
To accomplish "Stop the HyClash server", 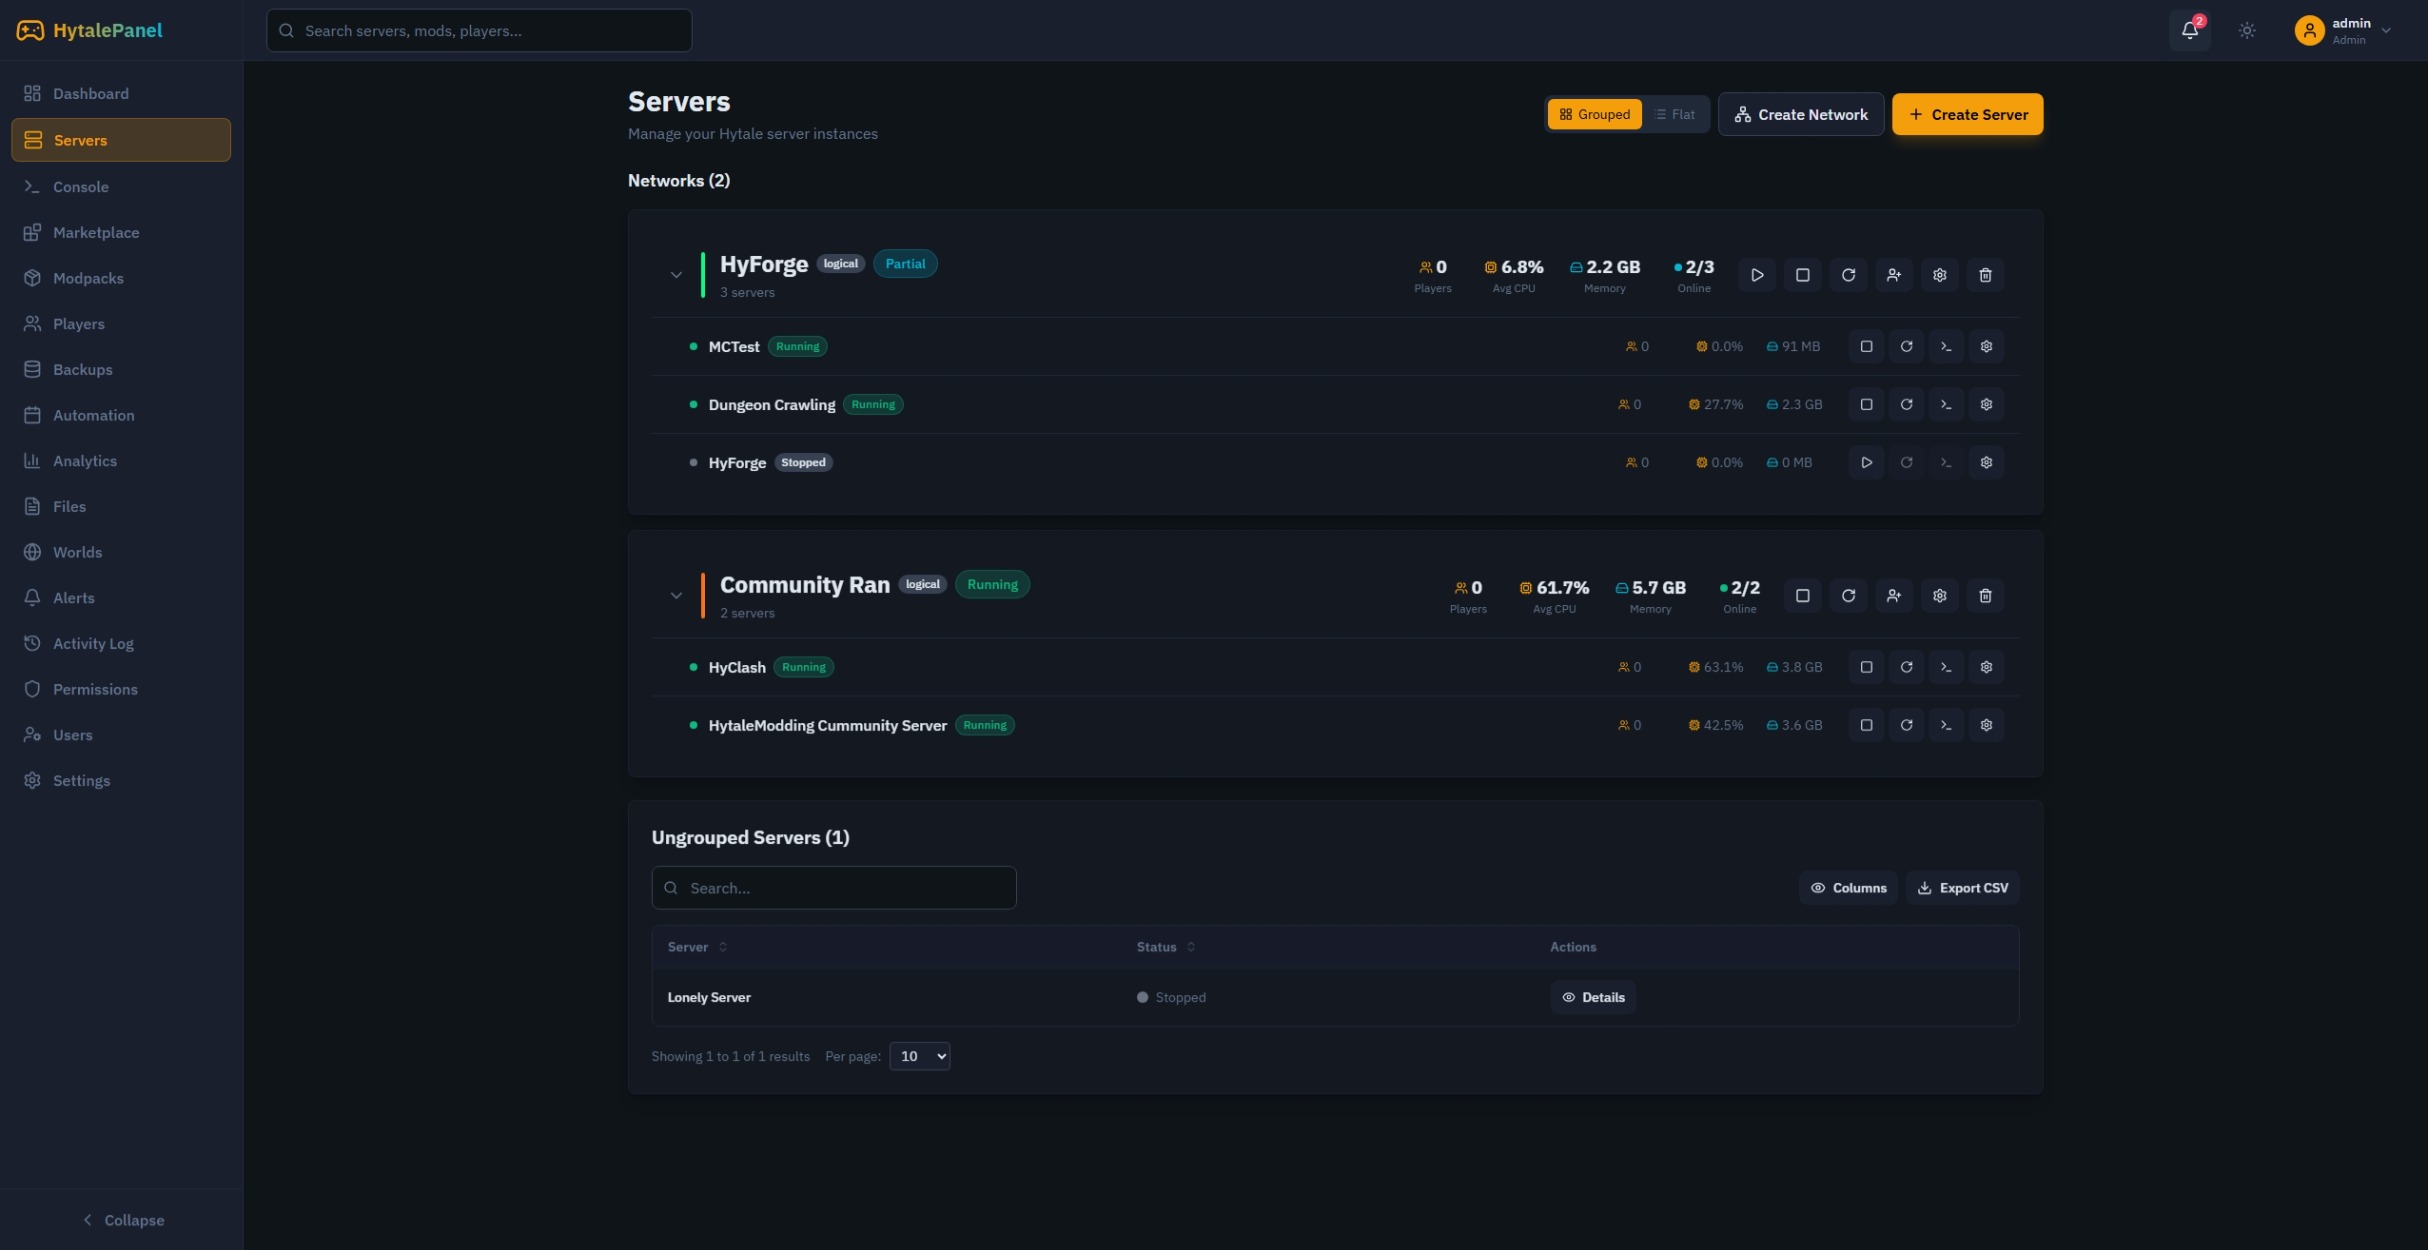I will [1866, 666].
